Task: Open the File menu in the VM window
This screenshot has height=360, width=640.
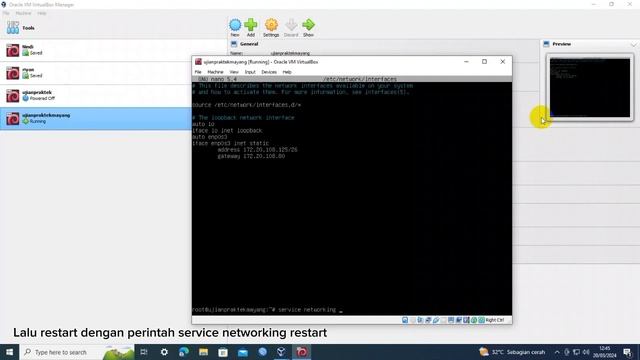Action: coord(198,72)
